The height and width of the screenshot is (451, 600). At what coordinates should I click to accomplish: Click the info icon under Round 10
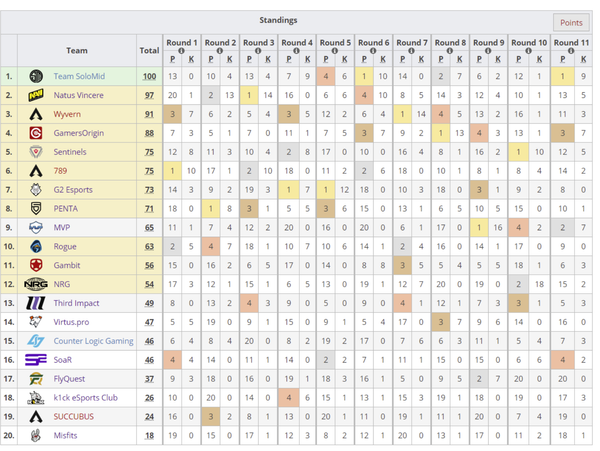click(528, 50)
